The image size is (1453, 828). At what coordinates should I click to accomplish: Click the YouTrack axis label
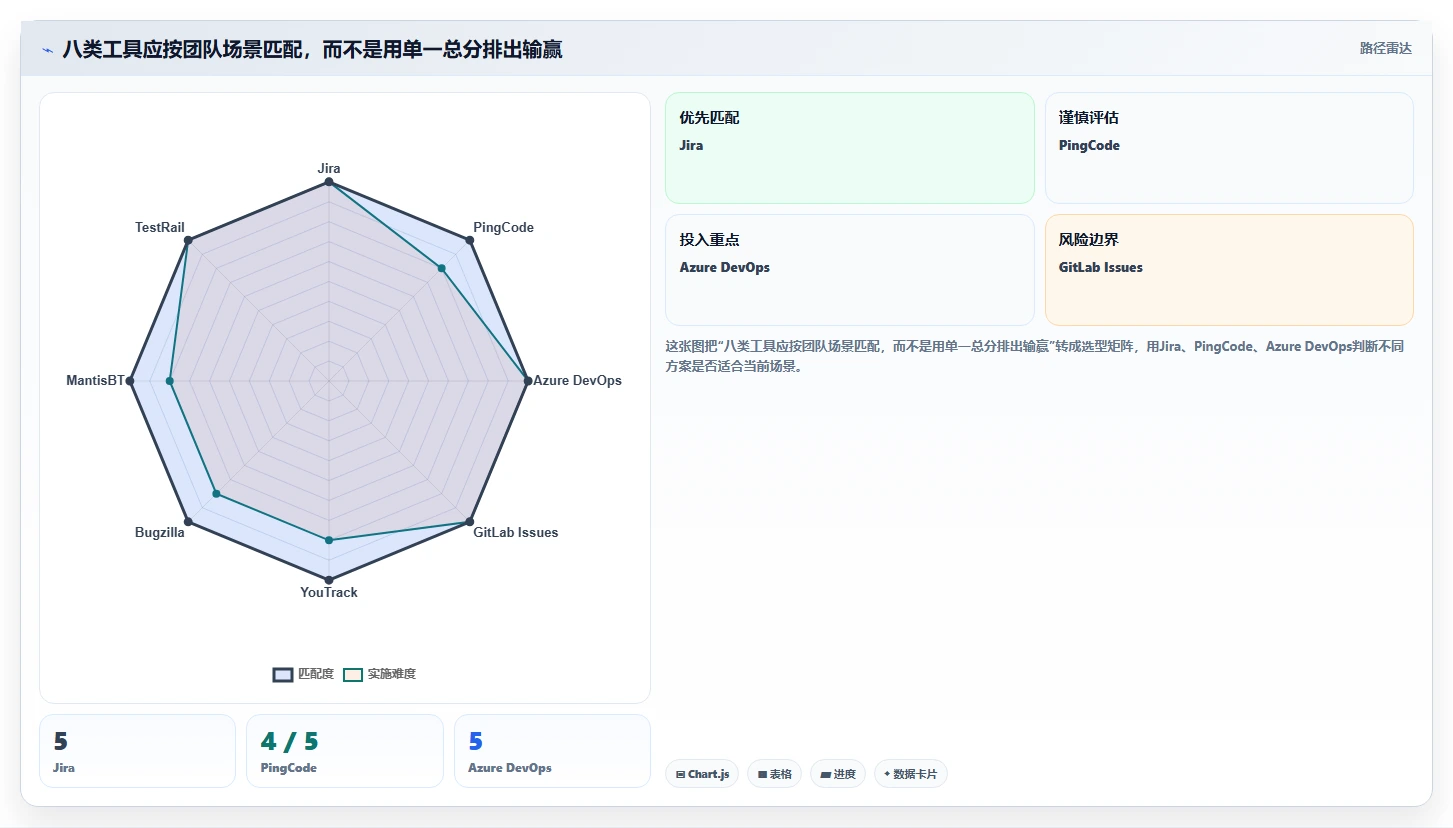tap(329, 592)
